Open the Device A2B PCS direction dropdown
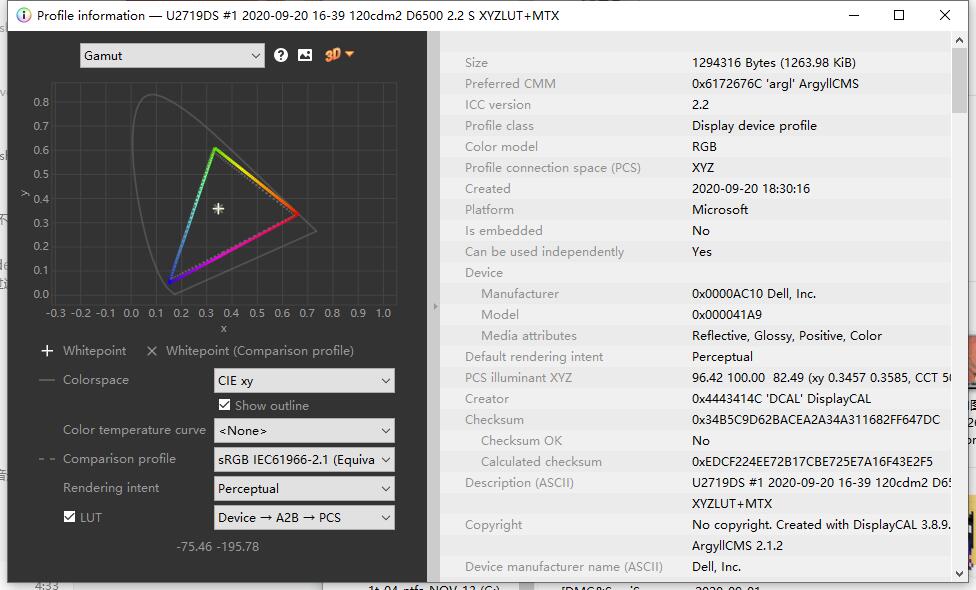Screen dimensions: 976x590 (x=304, y=517)
